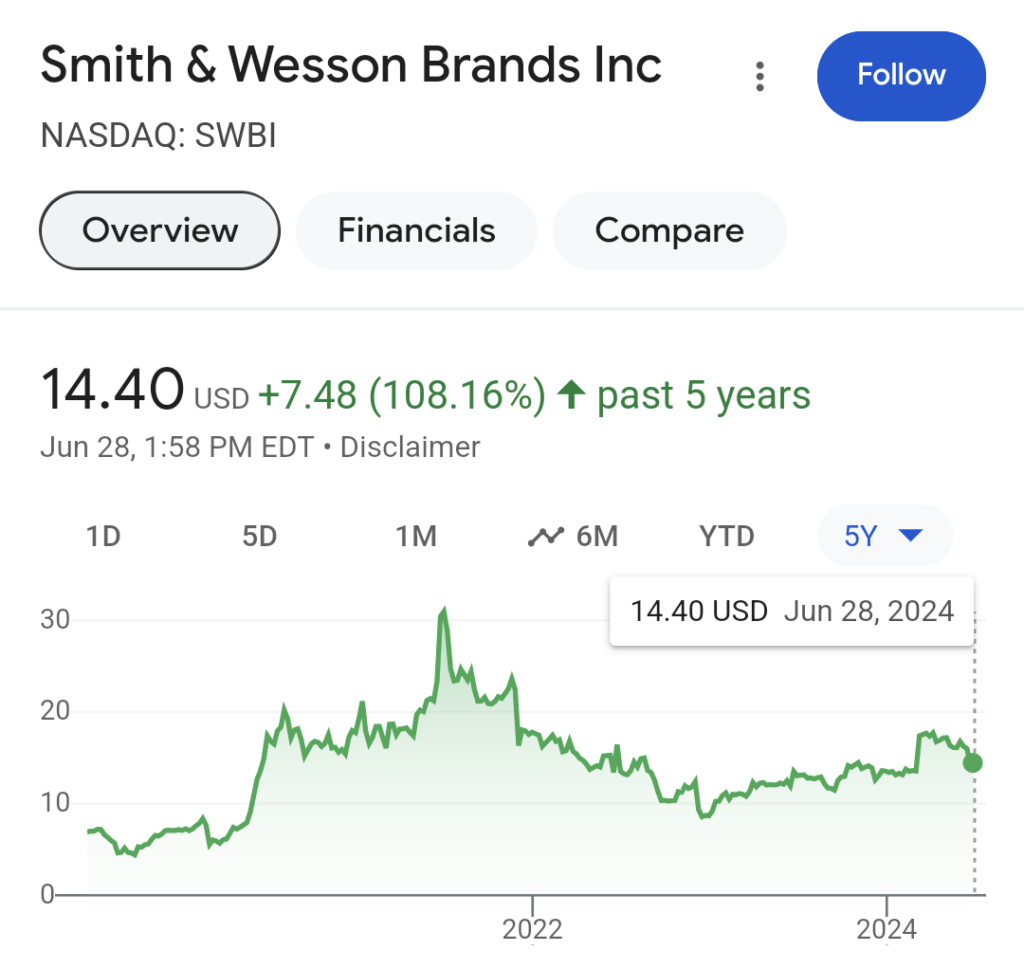Select the Compare tab
This screenshot has height=969, width=1024.
[669, 230]
